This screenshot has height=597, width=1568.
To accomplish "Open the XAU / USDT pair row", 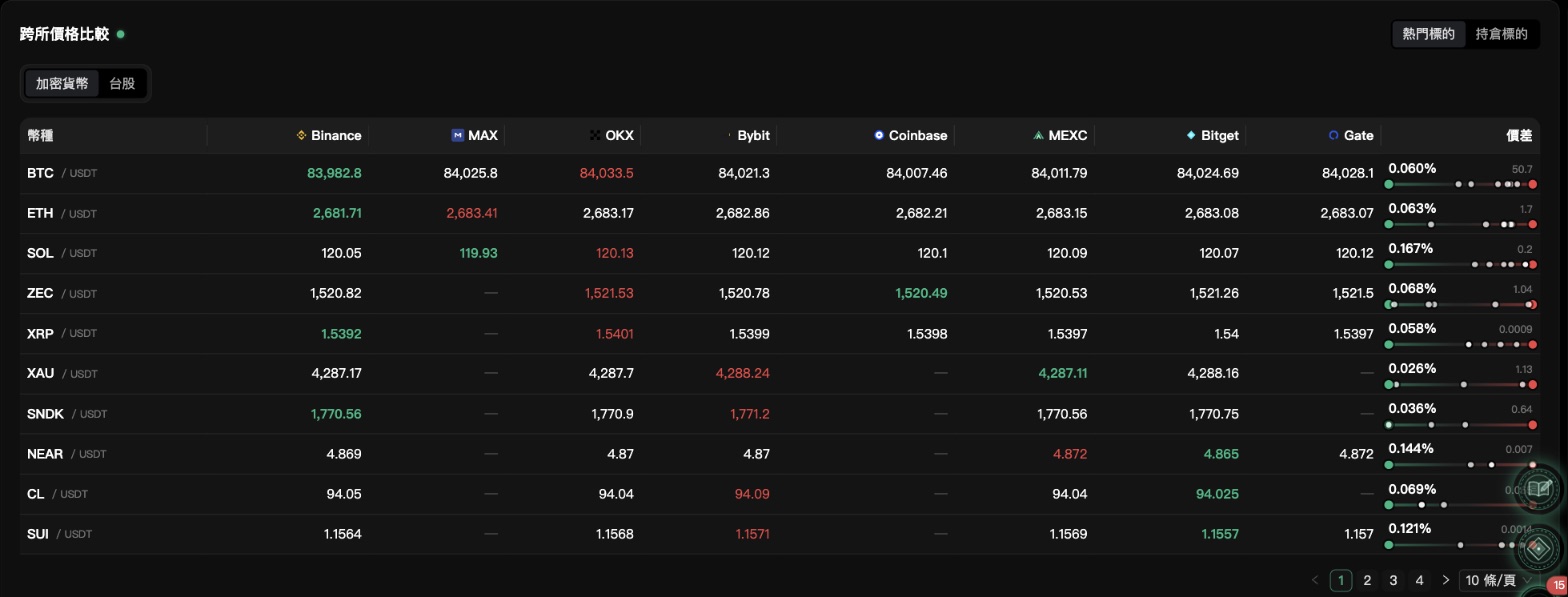I will tap(780, 373).
